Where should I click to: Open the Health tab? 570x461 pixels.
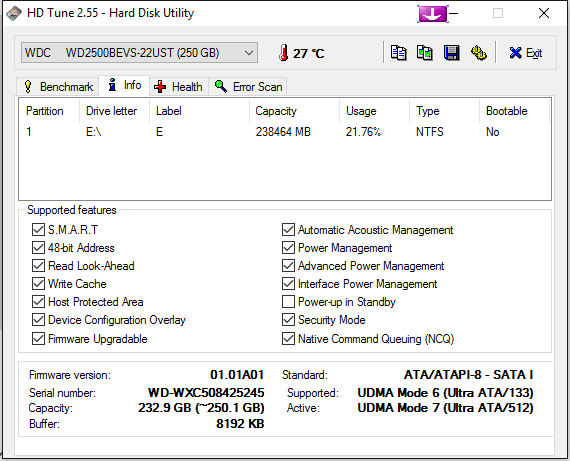(x=178, y=87)
